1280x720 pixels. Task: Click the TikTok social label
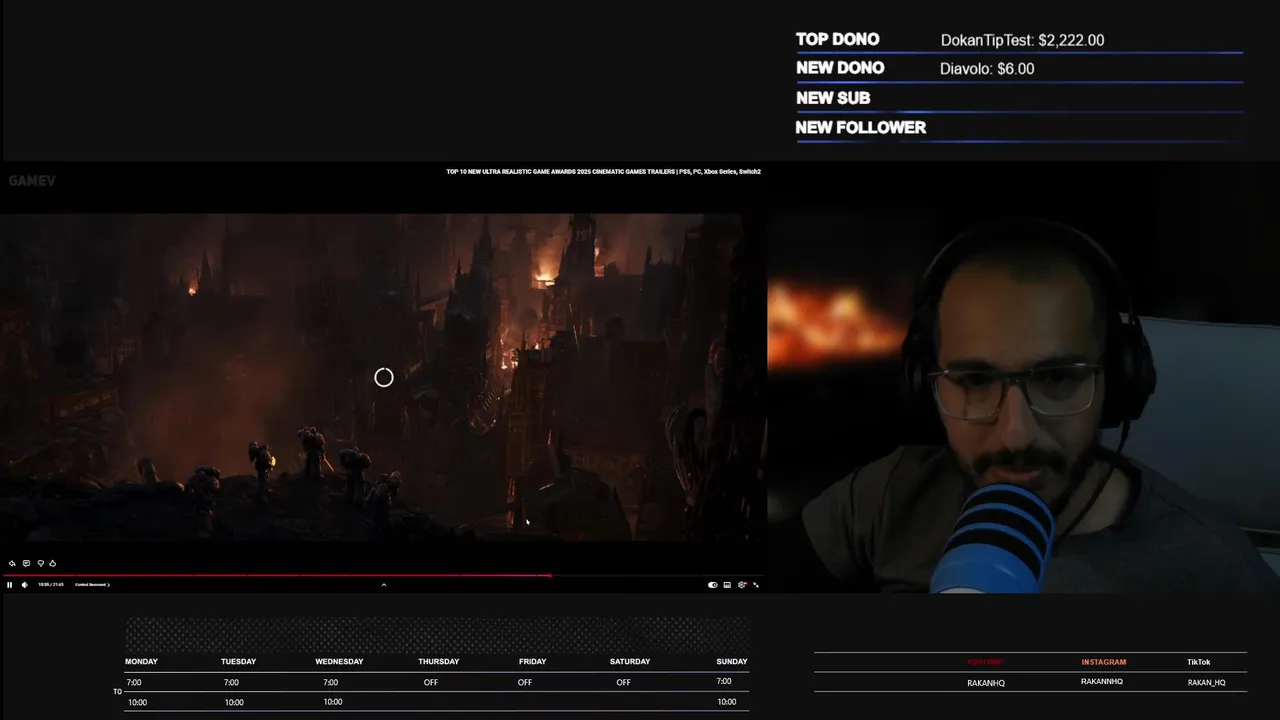(1198, 662)
